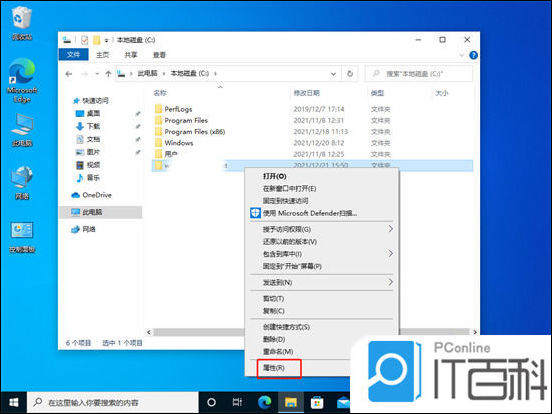552x414 pixels.
Task: Choose 还原以前的版本(V) menu entry
Action: coord(322,242)
